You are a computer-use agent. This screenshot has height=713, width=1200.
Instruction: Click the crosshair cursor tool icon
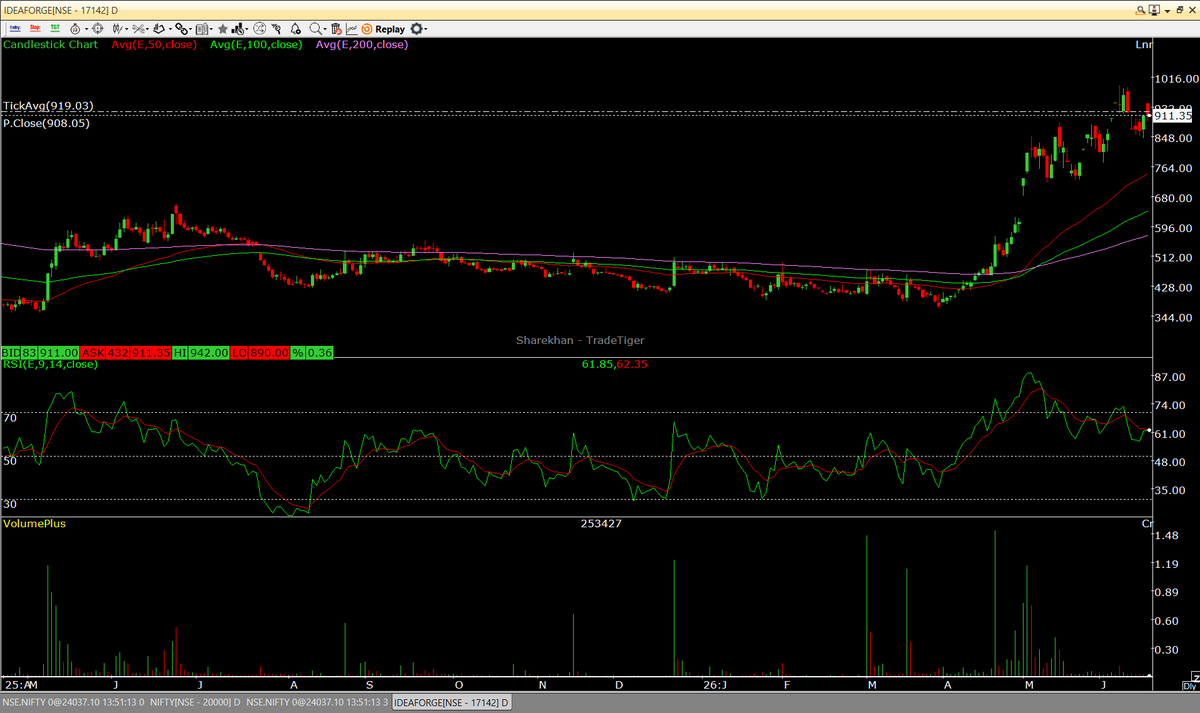(98, 29)
